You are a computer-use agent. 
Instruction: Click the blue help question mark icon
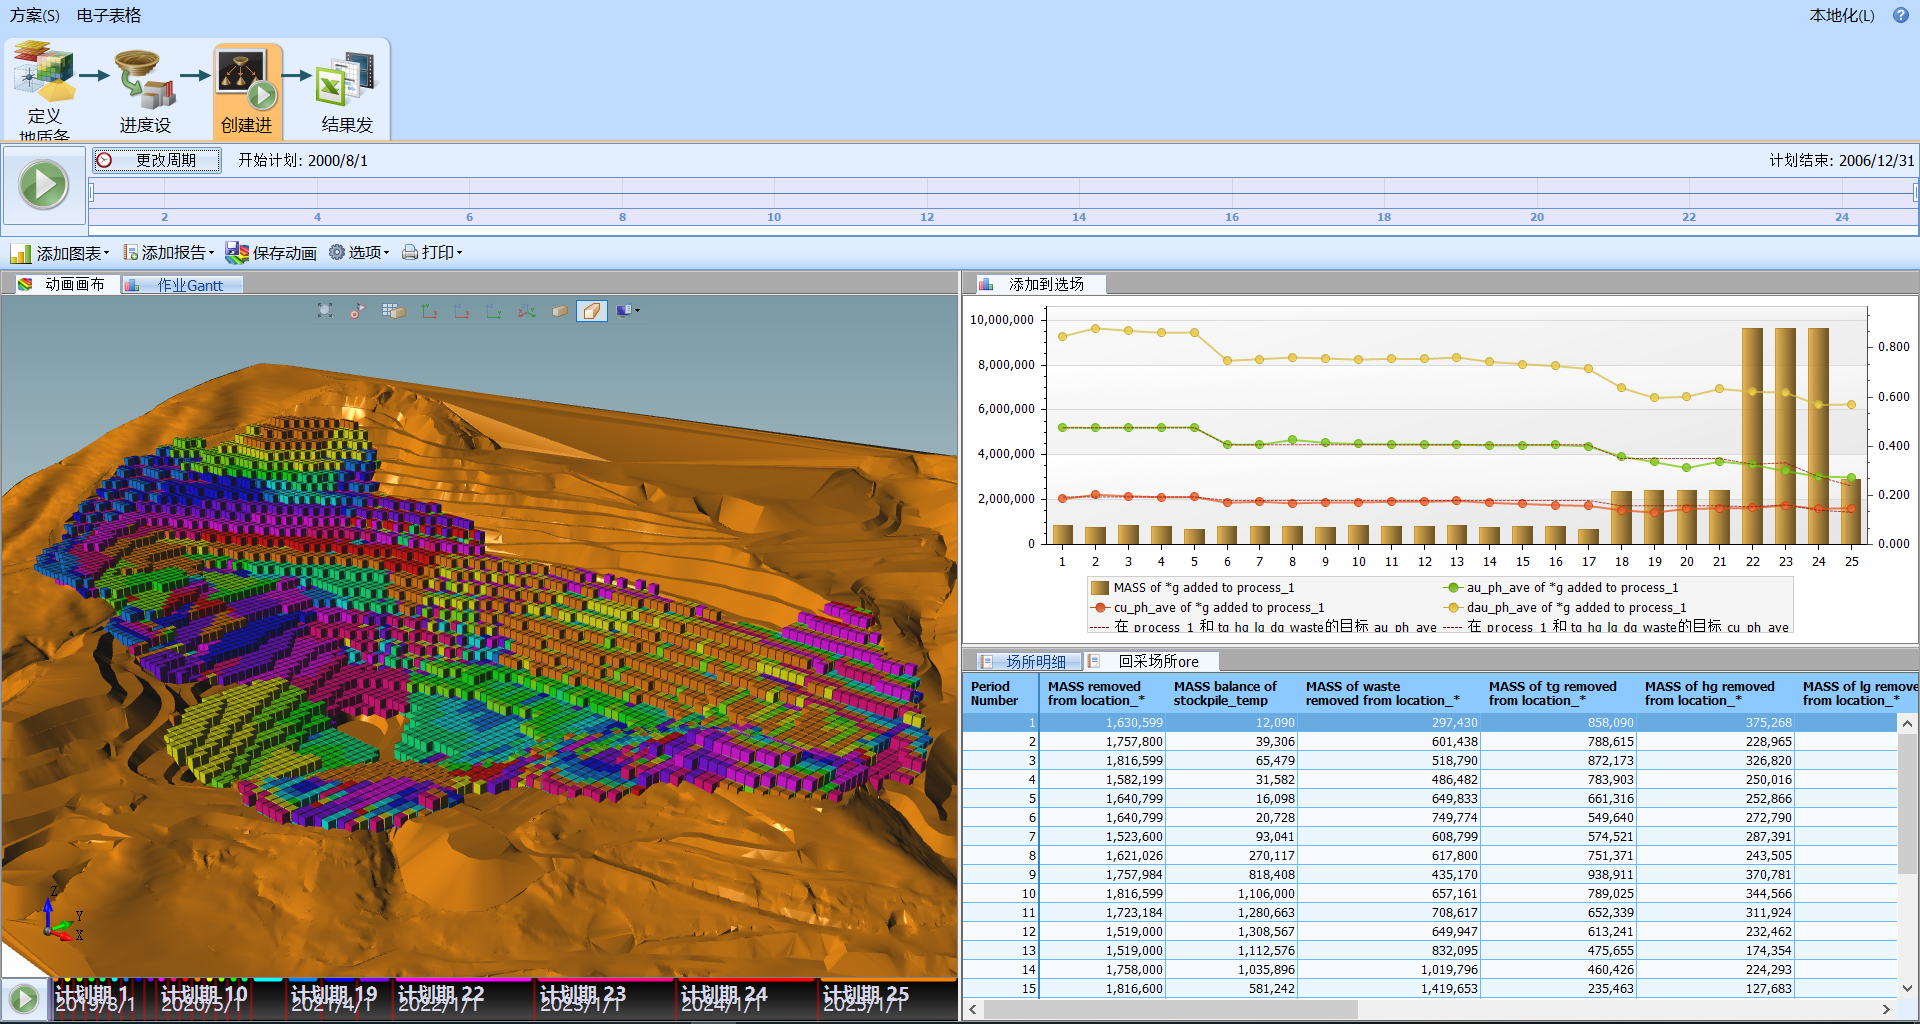click(1900, 15)
